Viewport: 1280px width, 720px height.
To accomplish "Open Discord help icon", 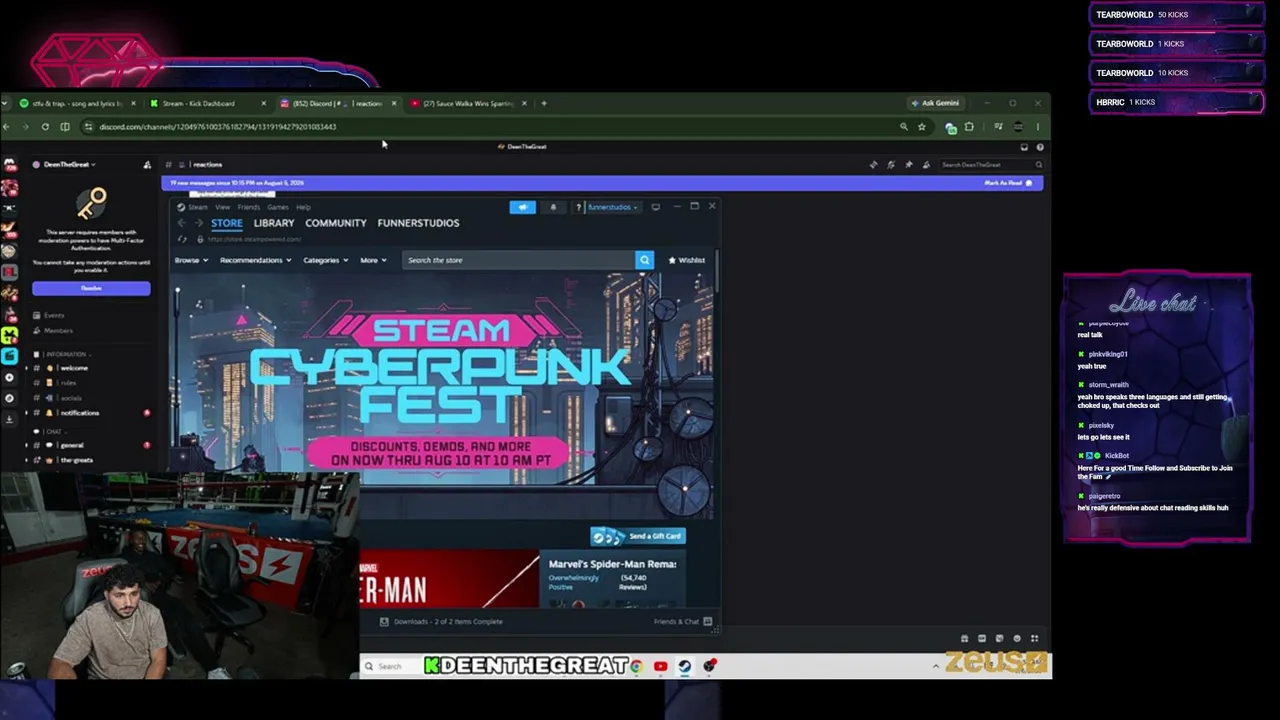I will (x=1040, y=147).
